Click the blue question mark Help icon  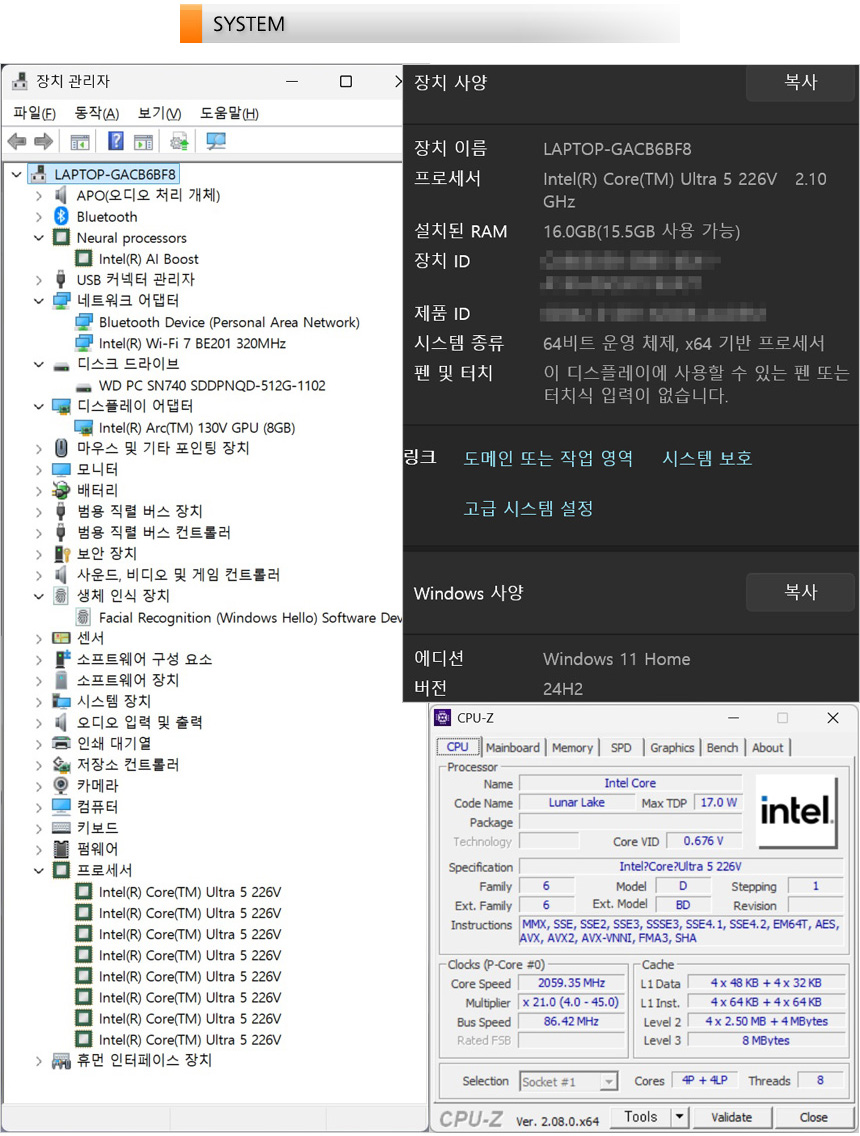point(116,142)
